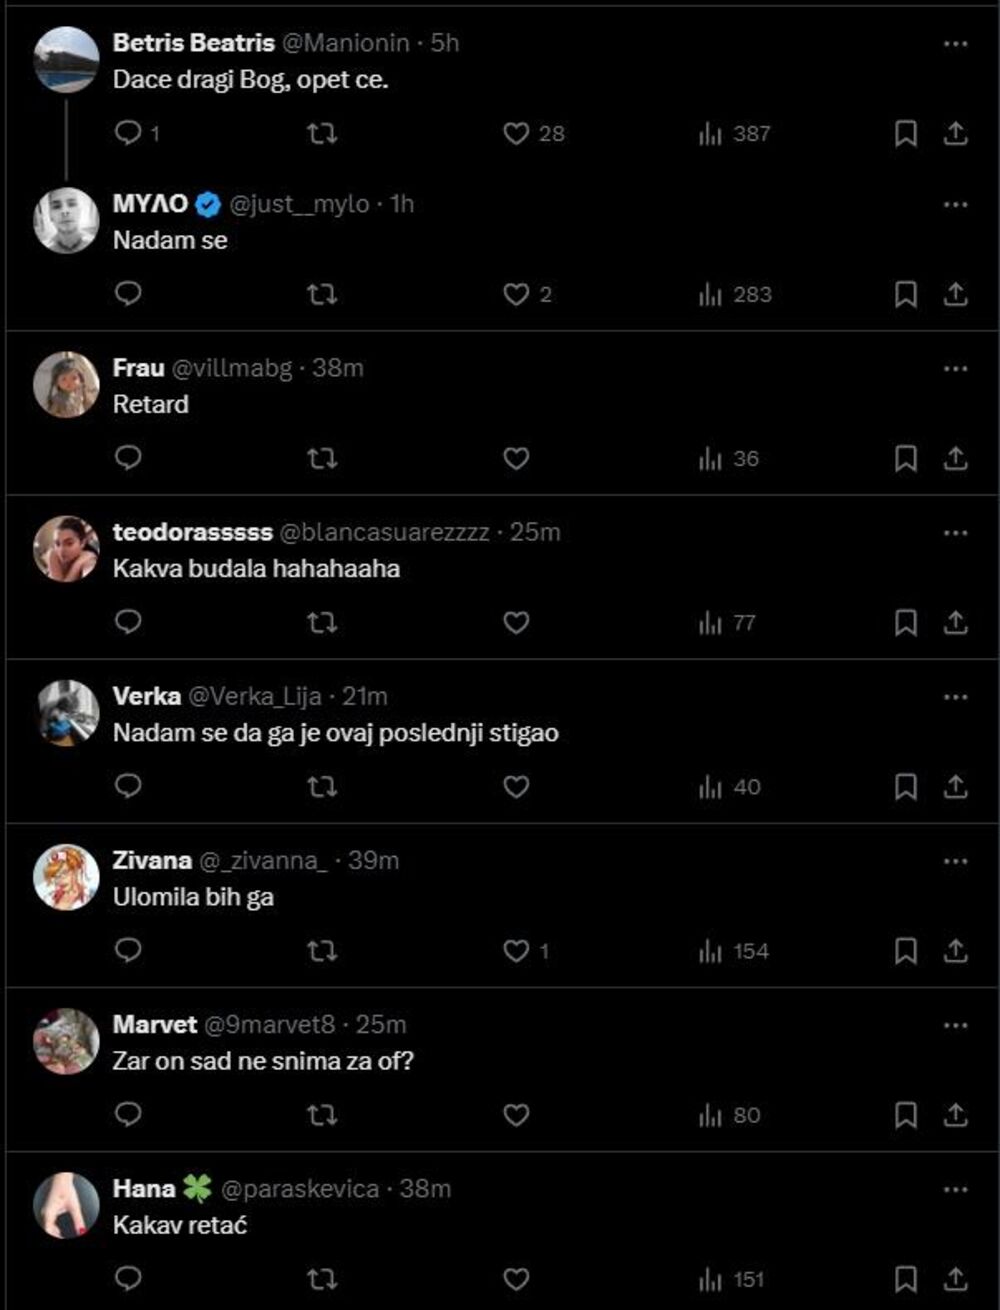Screen dimensions: 1000x1310
Task: Open more options on Marvet's tweet
Action: [956, 1025]
